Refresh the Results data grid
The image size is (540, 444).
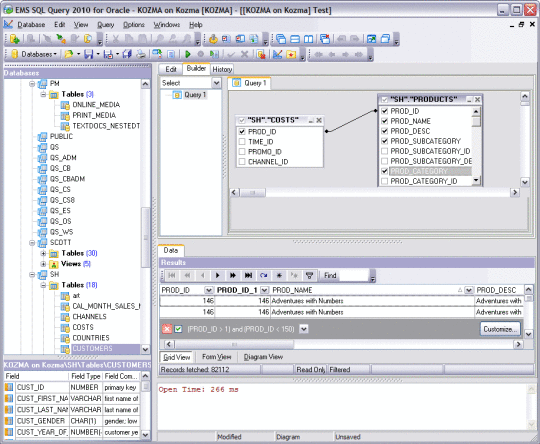[x=264, y=275]
